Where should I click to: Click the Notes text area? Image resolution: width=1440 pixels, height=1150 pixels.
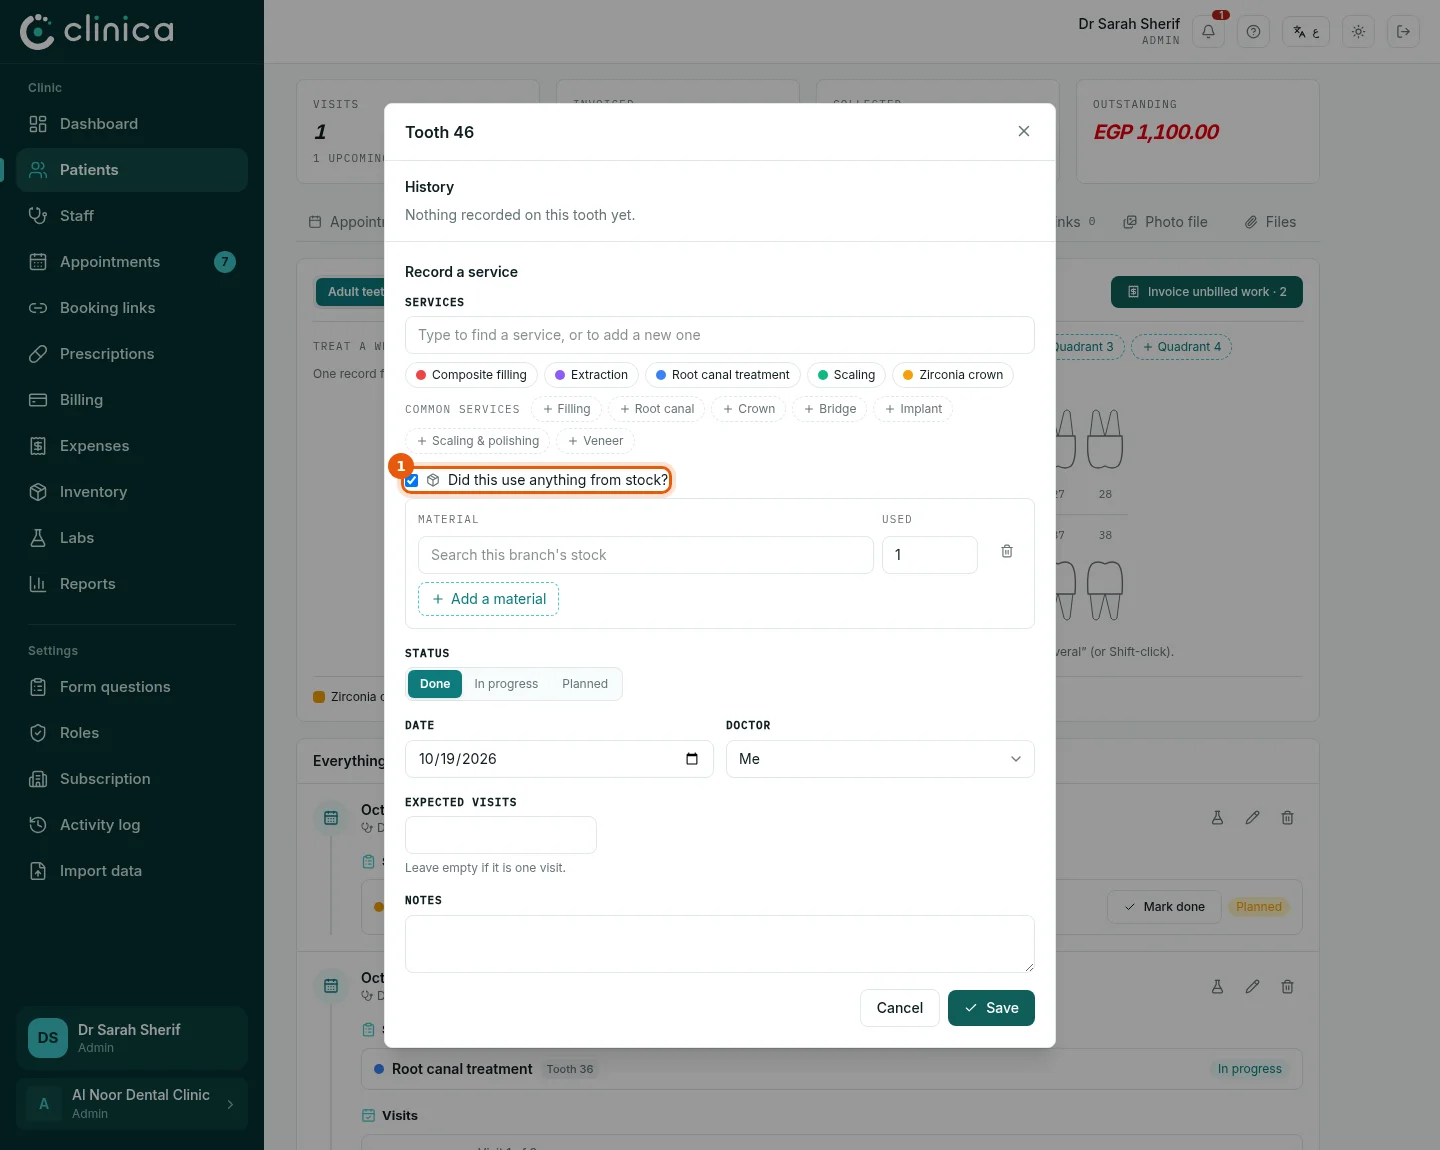[720, 944]
